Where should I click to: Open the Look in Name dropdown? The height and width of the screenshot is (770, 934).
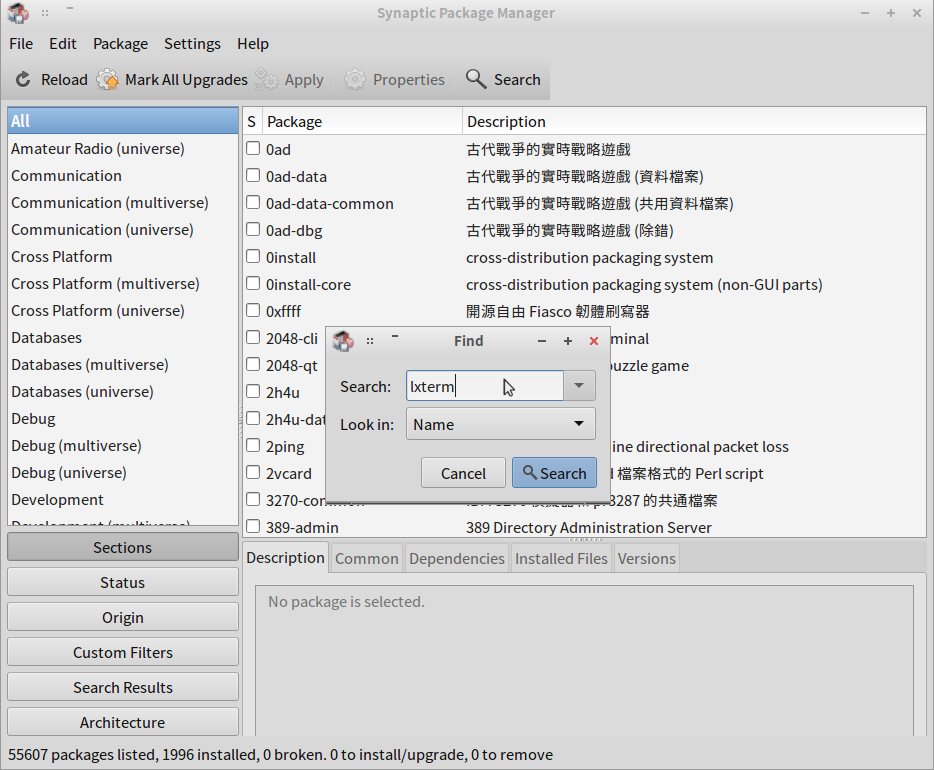(500, 424)
